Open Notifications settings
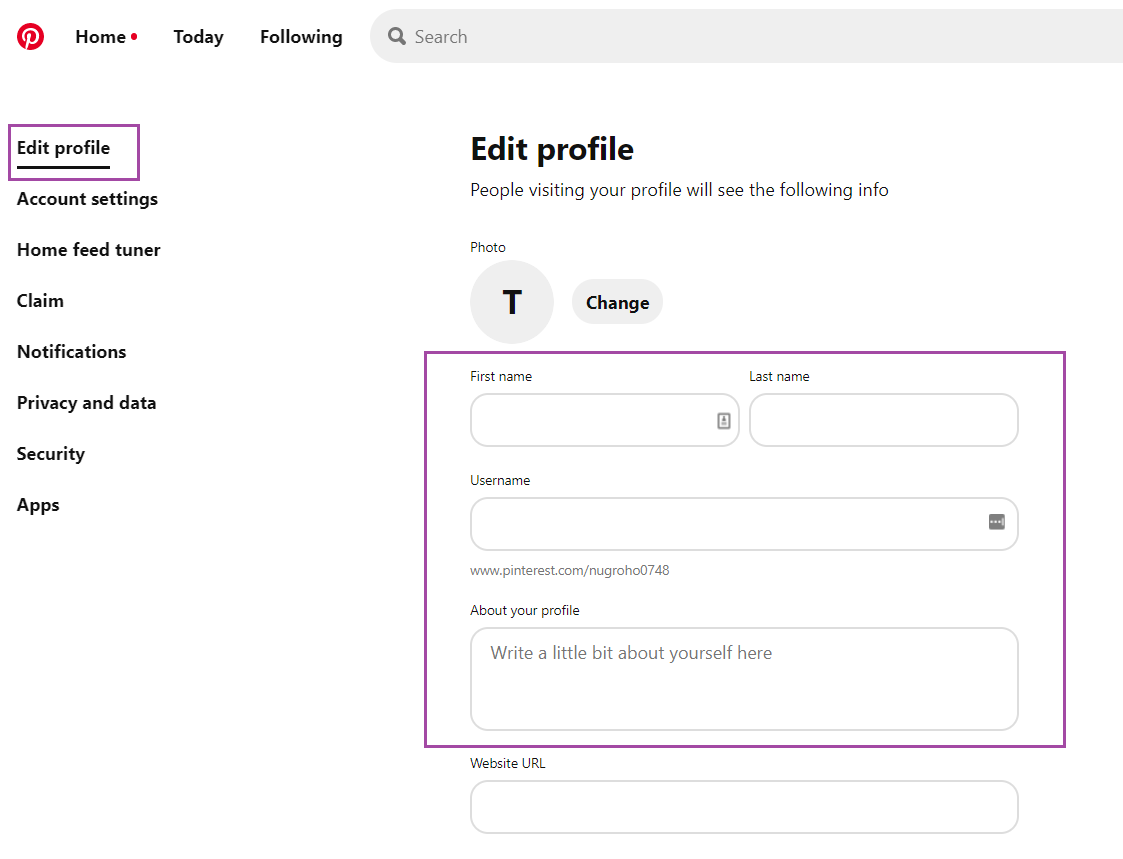Image resolution: width=1123 pixels, height=859 pixels. [71, 352]
